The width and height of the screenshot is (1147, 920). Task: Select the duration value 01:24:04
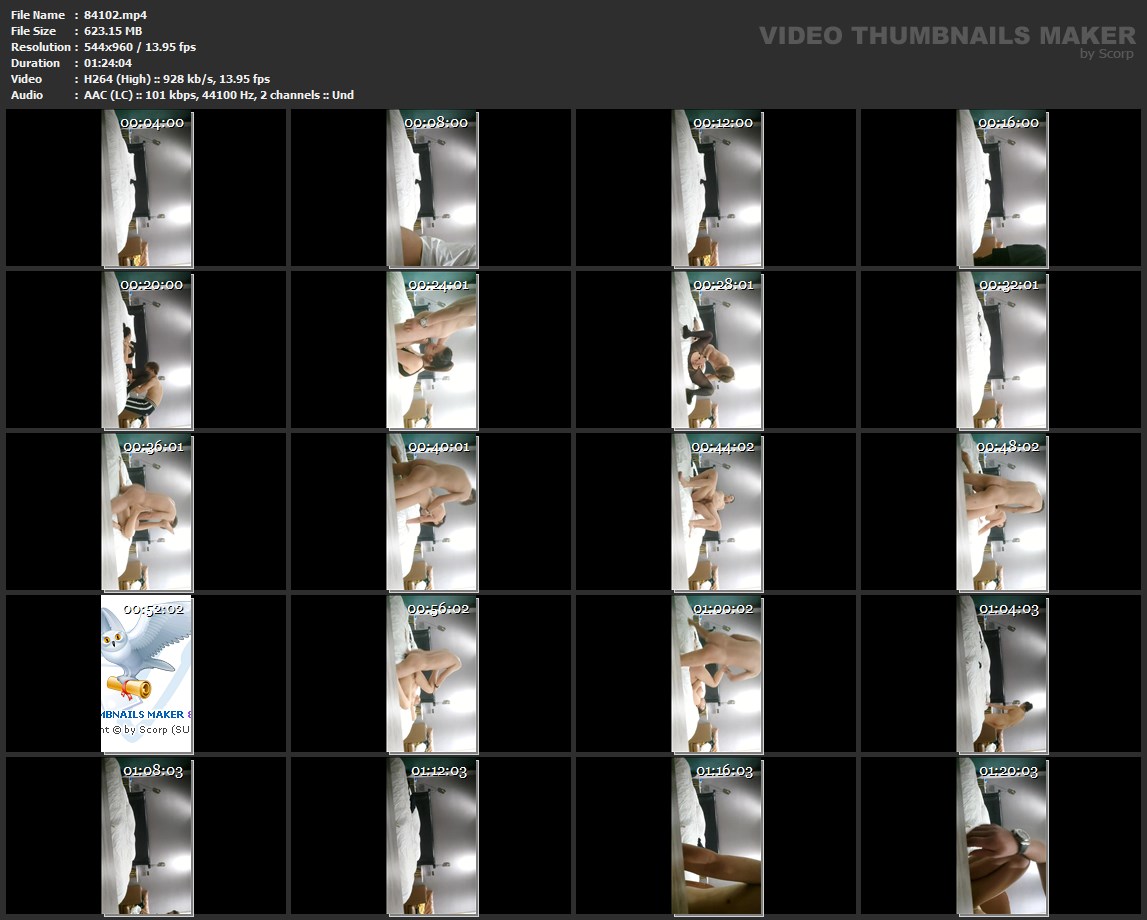point(110,63)
